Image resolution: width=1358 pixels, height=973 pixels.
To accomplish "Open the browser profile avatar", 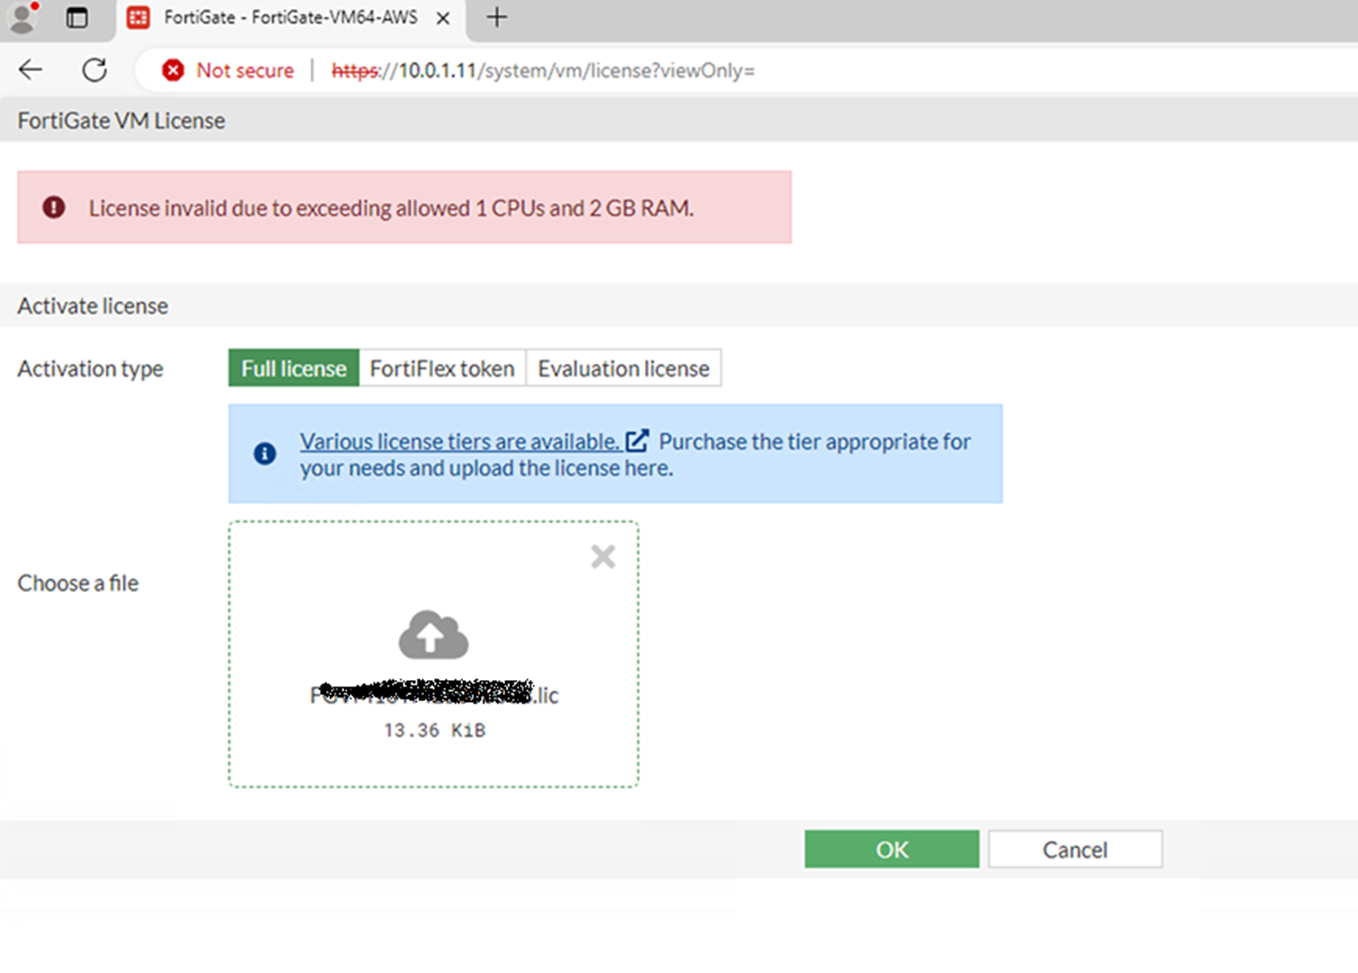I will pos(22,17).
